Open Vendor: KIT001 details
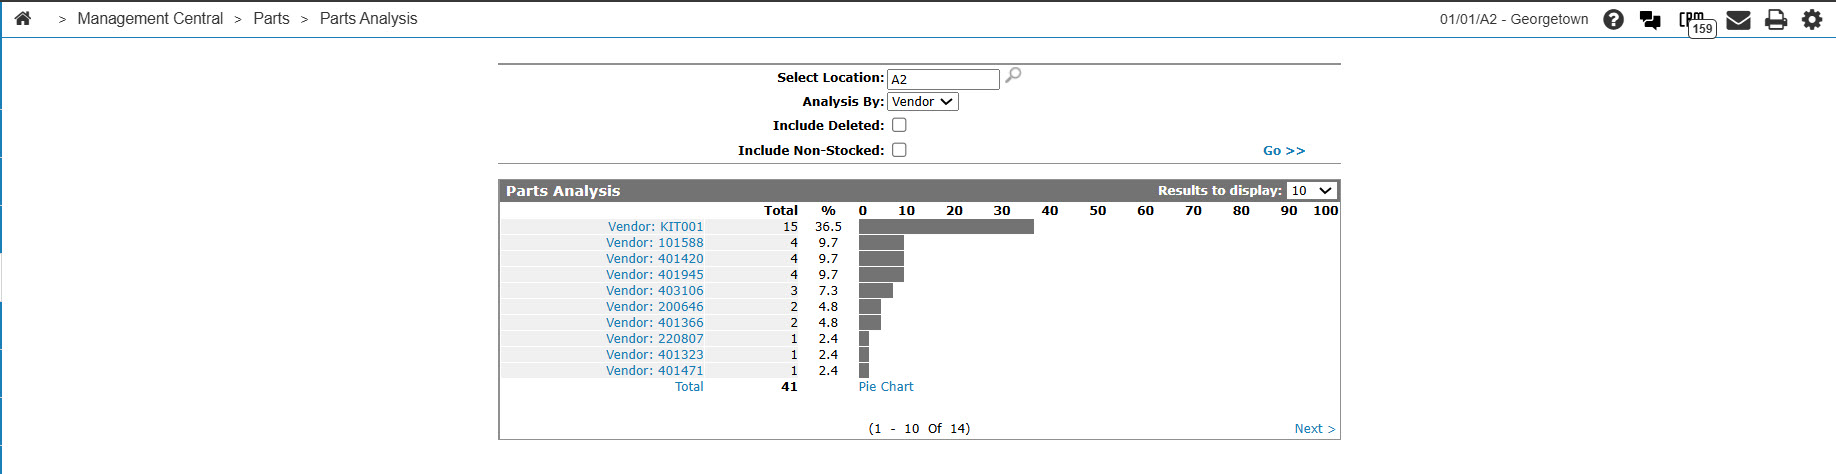The height and width of the screenshot is (474, 1836). coord(655,227)
